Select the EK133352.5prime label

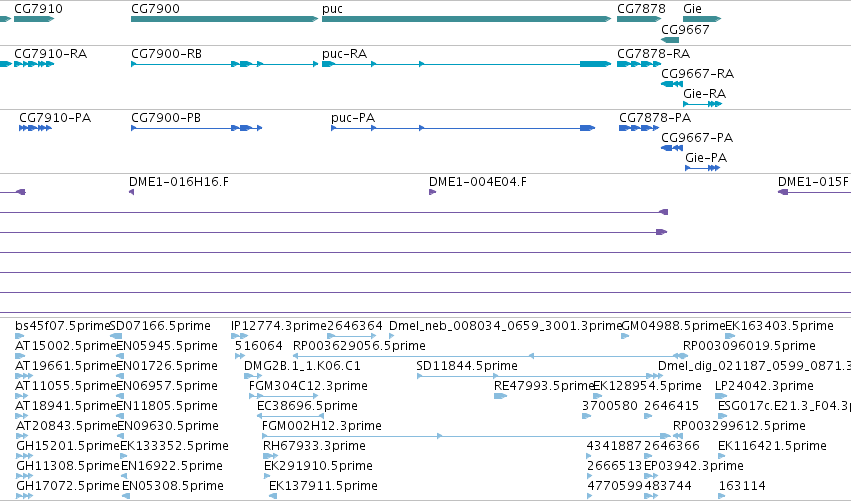[x=174, y=446]
